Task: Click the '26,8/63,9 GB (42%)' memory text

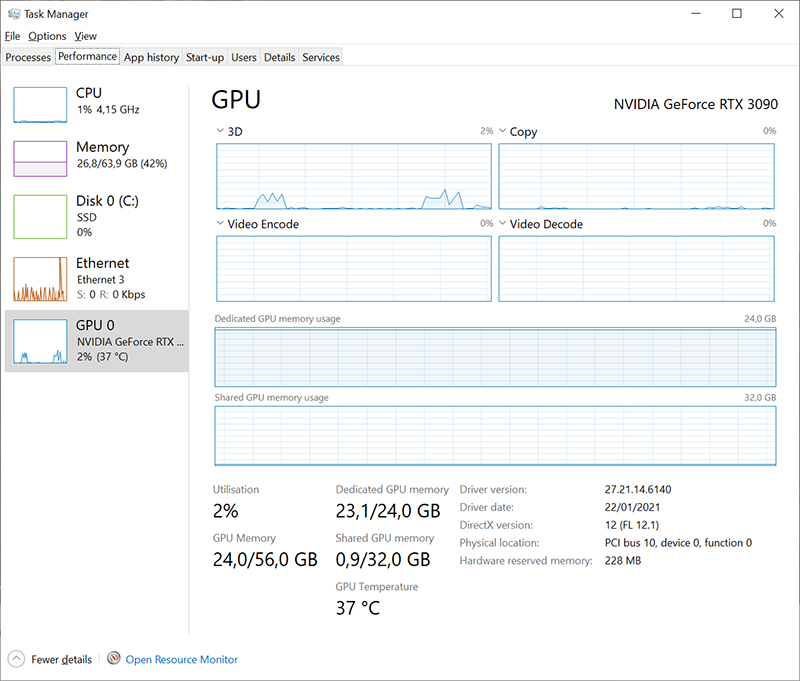Action: [122, 163]
